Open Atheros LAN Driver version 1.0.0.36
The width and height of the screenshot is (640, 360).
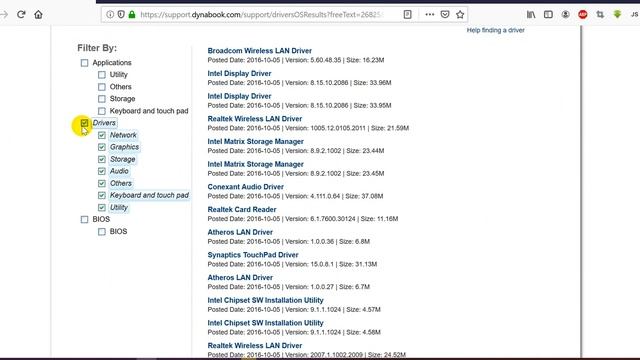coord(240,232)
